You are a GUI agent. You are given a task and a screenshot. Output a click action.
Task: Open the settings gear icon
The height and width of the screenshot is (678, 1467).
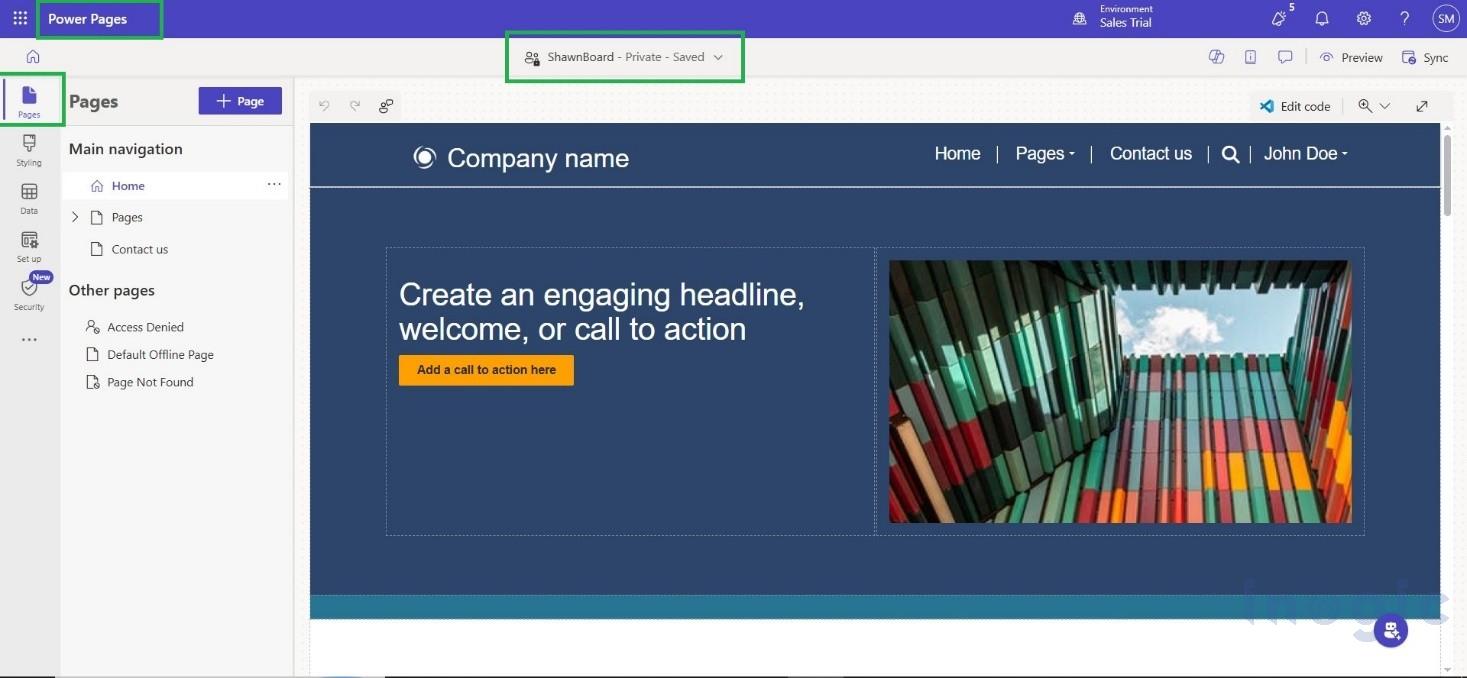tap(1364, 18)
